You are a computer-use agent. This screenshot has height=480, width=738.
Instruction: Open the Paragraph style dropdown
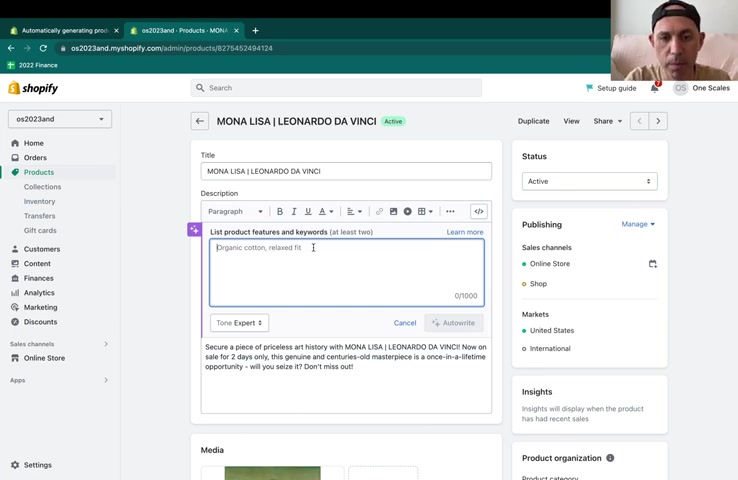click(x=235, y=212)
